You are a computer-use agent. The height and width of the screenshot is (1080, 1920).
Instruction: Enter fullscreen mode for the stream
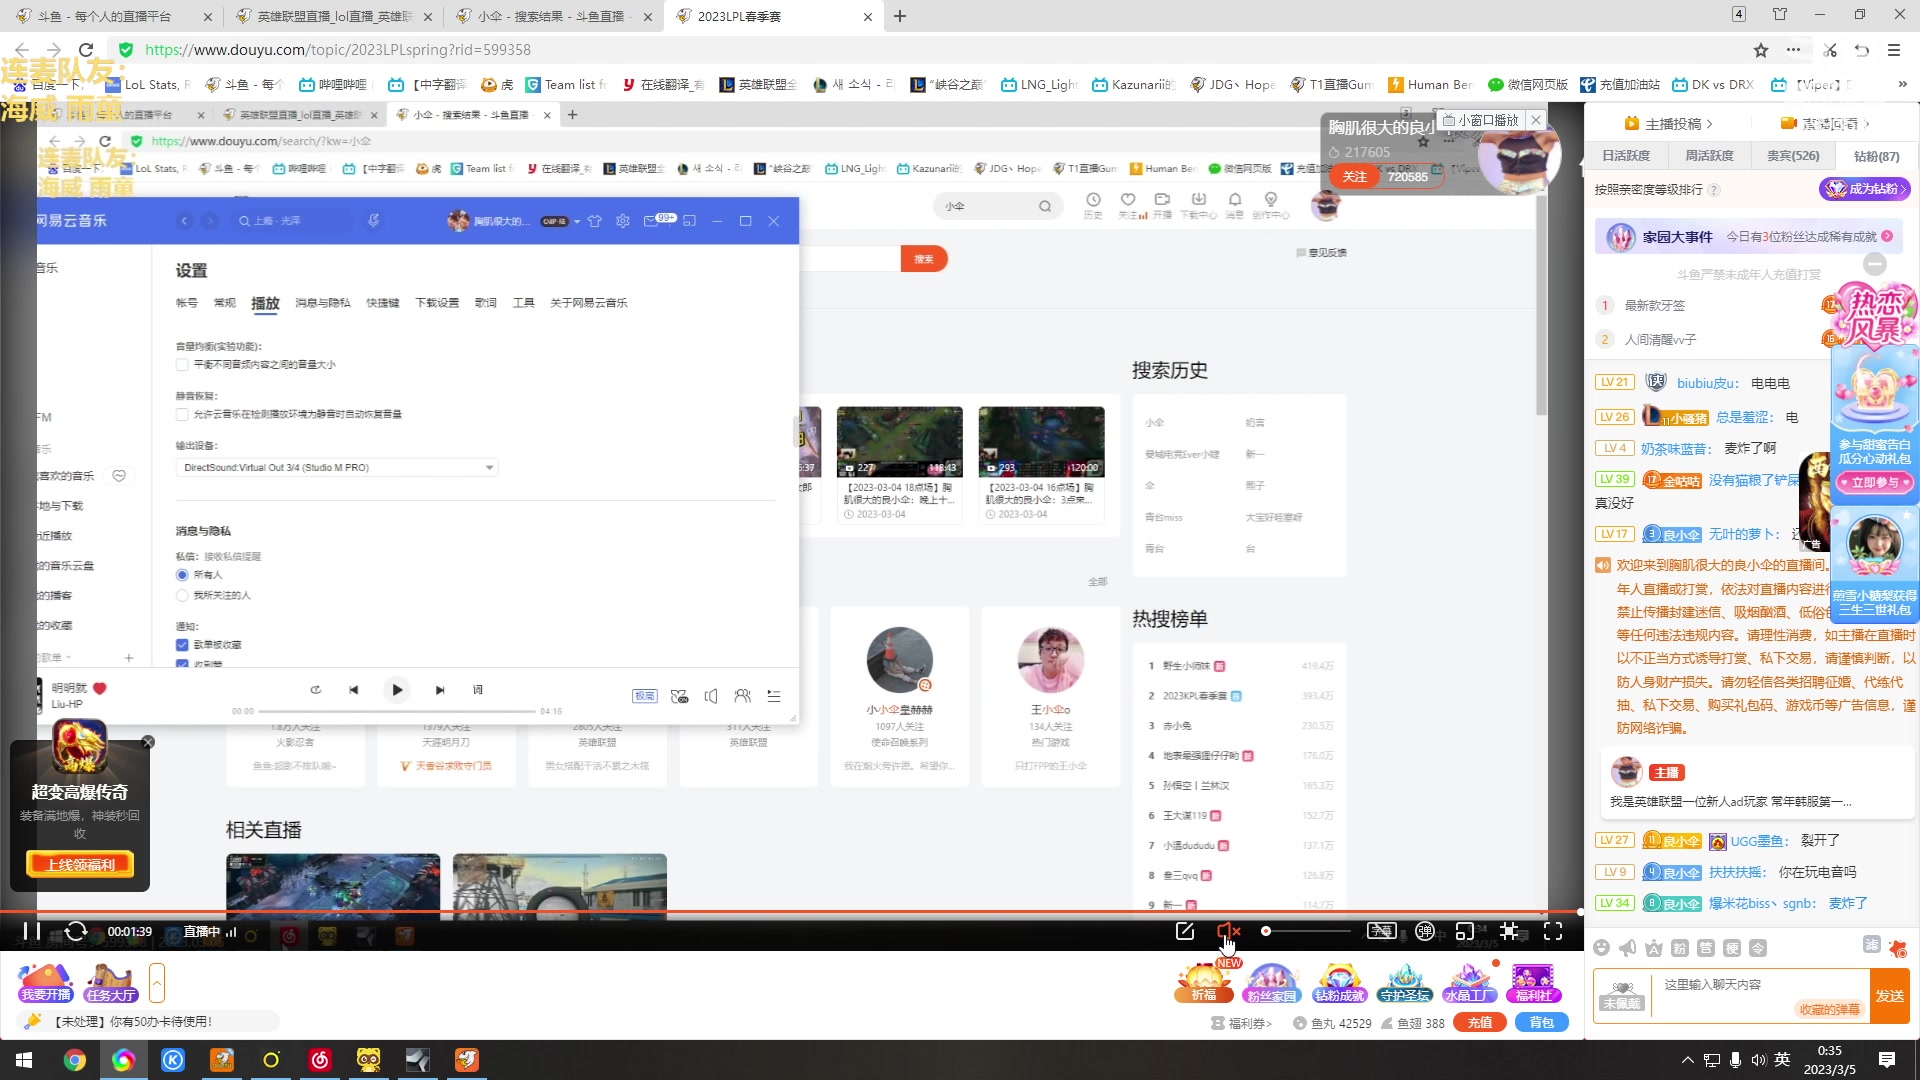pos(1553,931)
